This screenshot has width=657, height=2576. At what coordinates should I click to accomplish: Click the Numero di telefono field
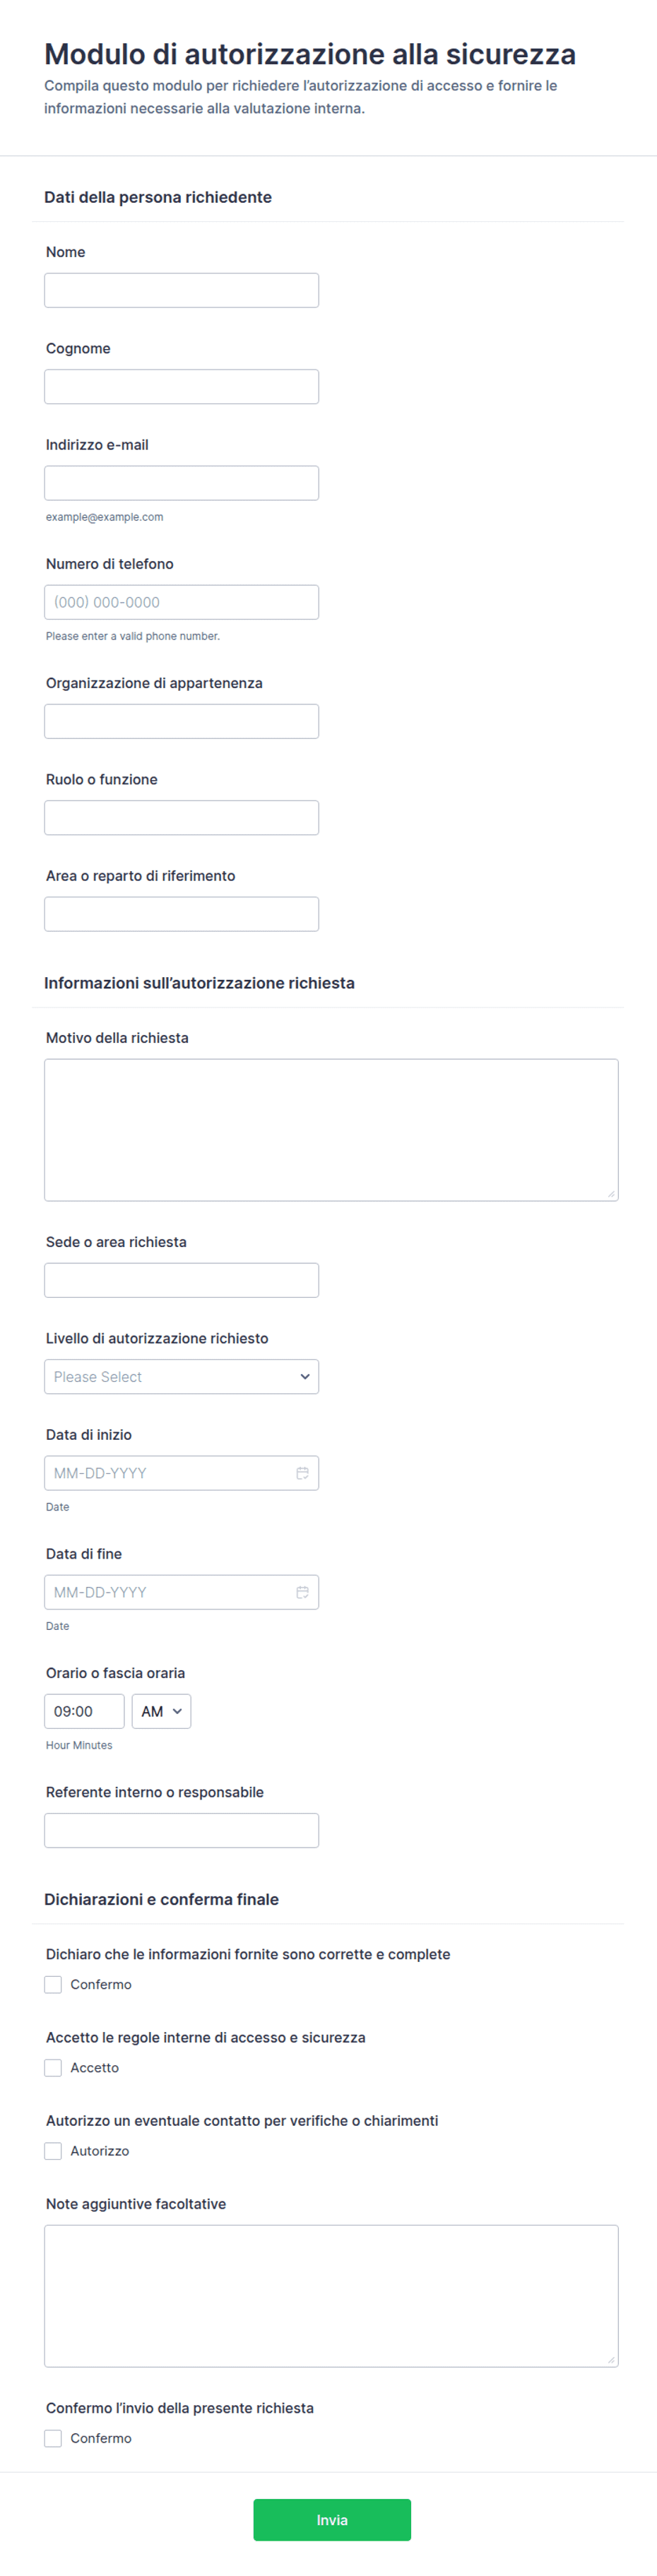tap(181, 602)
